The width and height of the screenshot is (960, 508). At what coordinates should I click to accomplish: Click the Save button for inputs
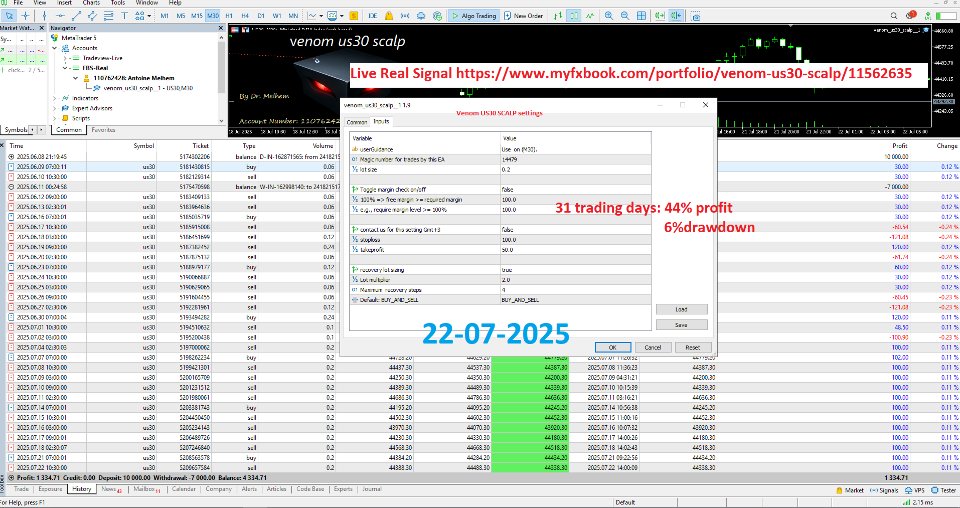pyautogui.click(x=681, y=325)
